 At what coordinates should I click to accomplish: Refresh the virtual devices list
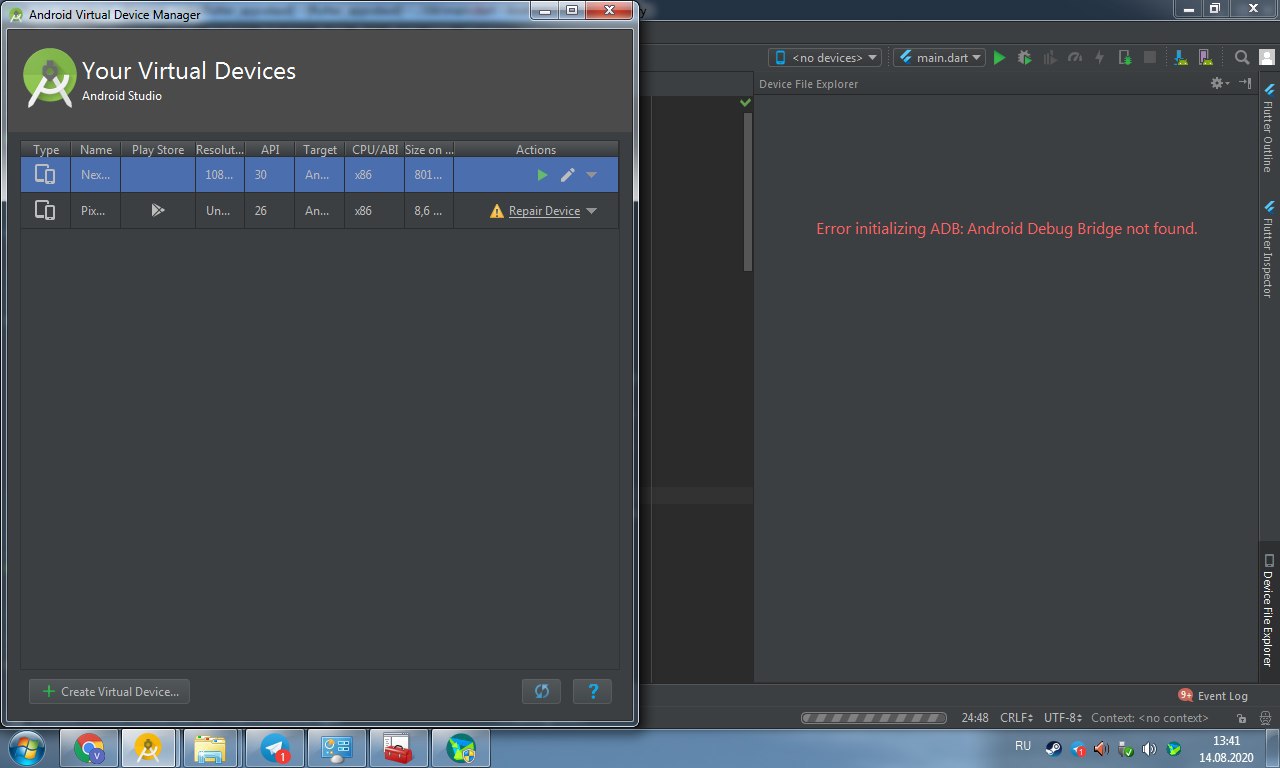click(541, 691)
